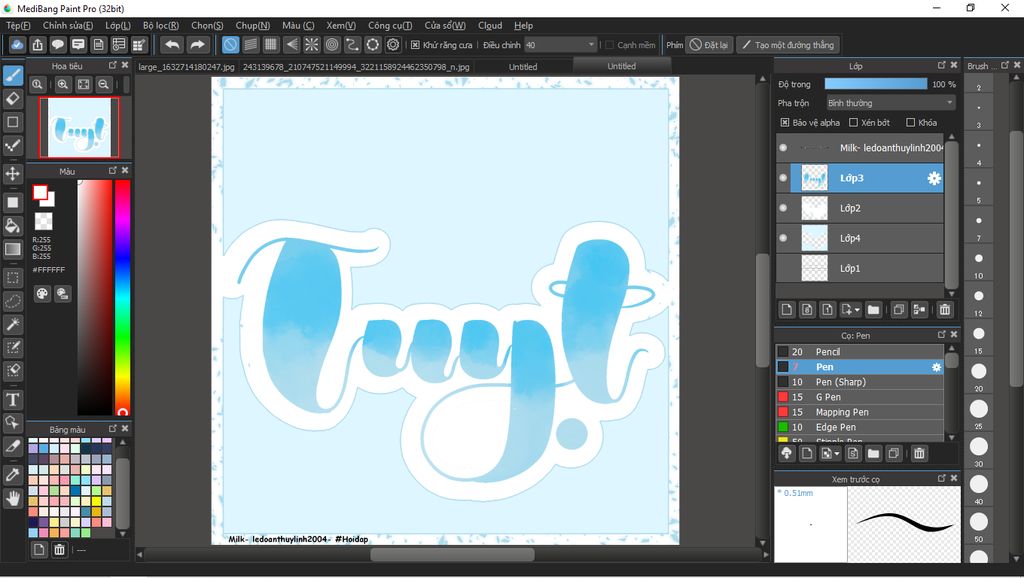Click Tạo một đường thẳng button
Image resolution: width=1024 pixels, height=578 pixels.
788,45
